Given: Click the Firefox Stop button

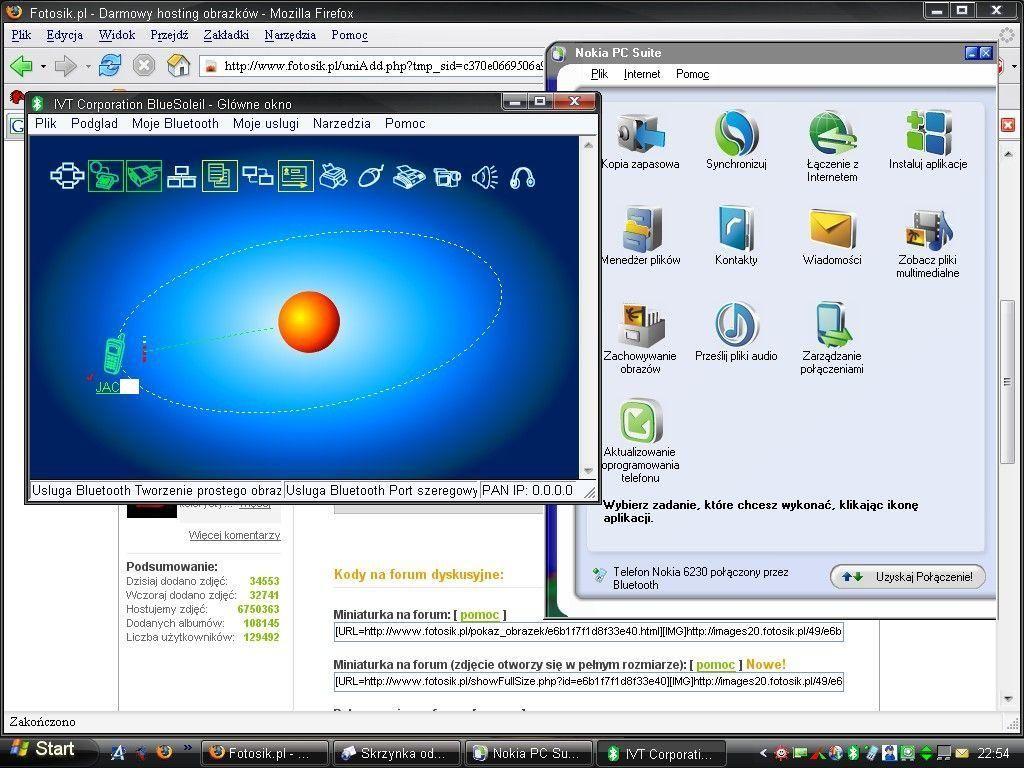Looking at the screenshot, I should coord(144,65).
